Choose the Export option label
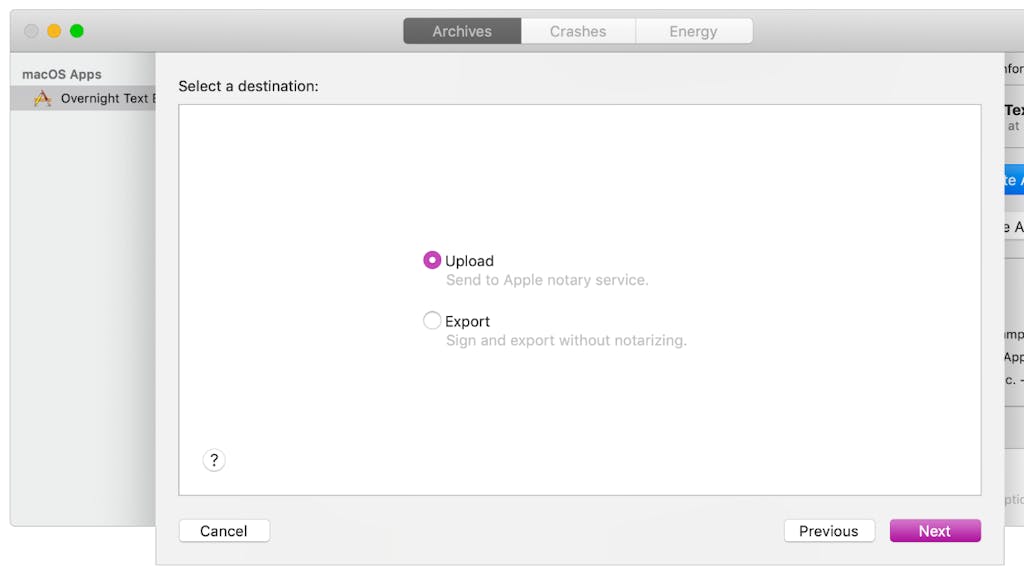Viewport: 1024px width, 575px height. click(x=468, y=321)
